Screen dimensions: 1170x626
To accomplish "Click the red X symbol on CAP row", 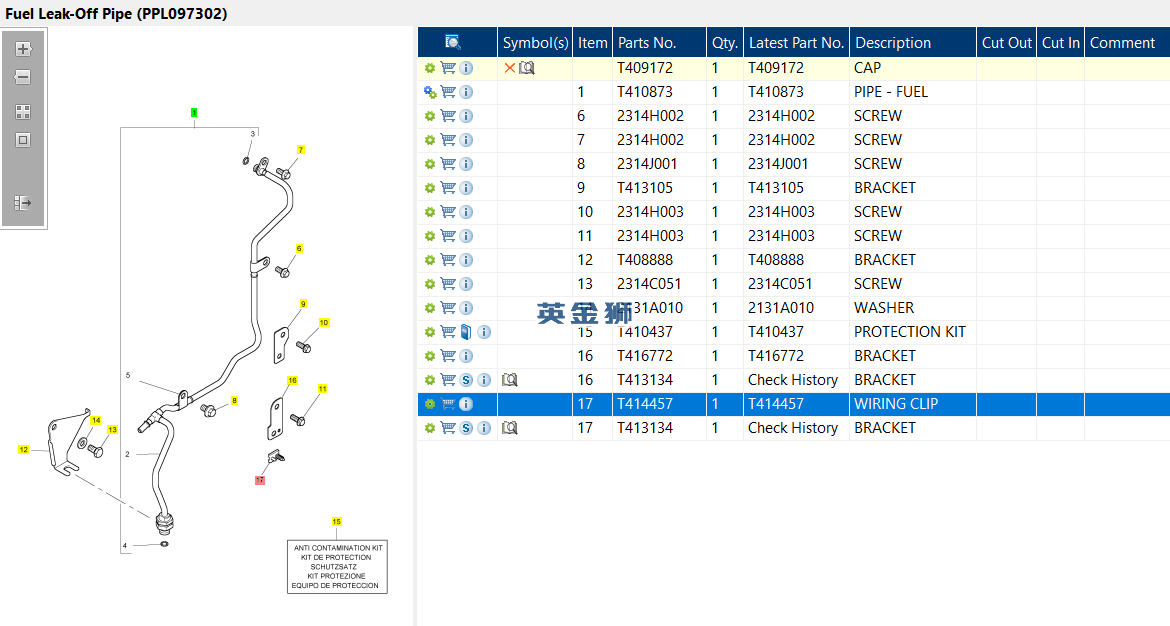I will coord(510,68).
